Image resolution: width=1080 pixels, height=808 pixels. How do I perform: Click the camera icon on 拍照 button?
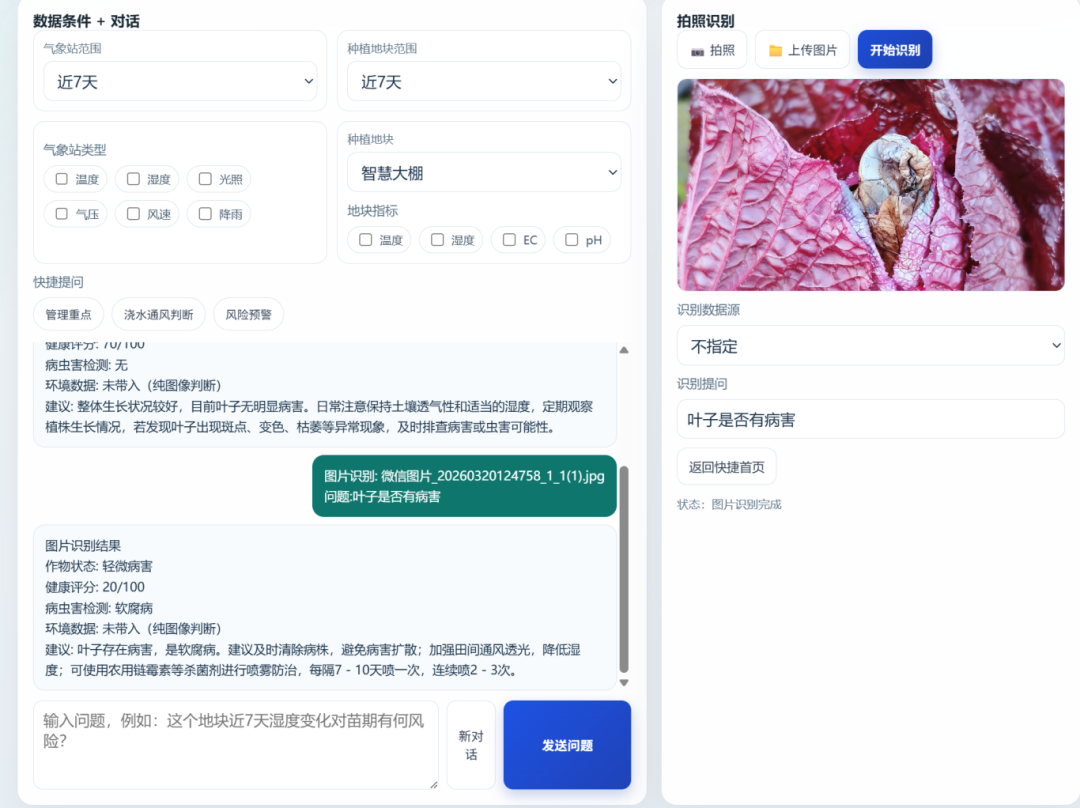[x=697, y=50]
